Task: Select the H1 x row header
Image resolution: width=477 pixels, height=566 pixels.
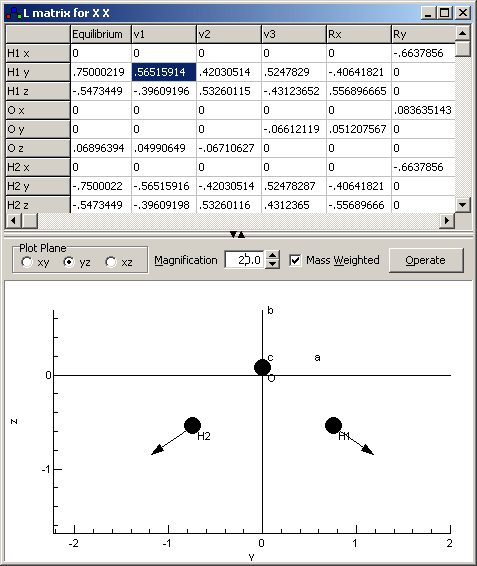Action: [x=38, y=53]
